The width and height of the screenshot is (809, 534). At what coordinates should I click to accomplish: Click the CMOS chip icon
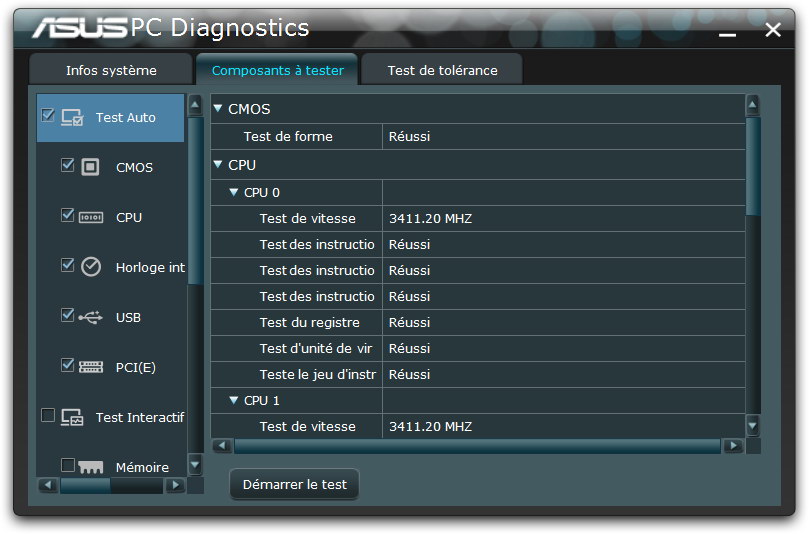(x=90, y=167)
